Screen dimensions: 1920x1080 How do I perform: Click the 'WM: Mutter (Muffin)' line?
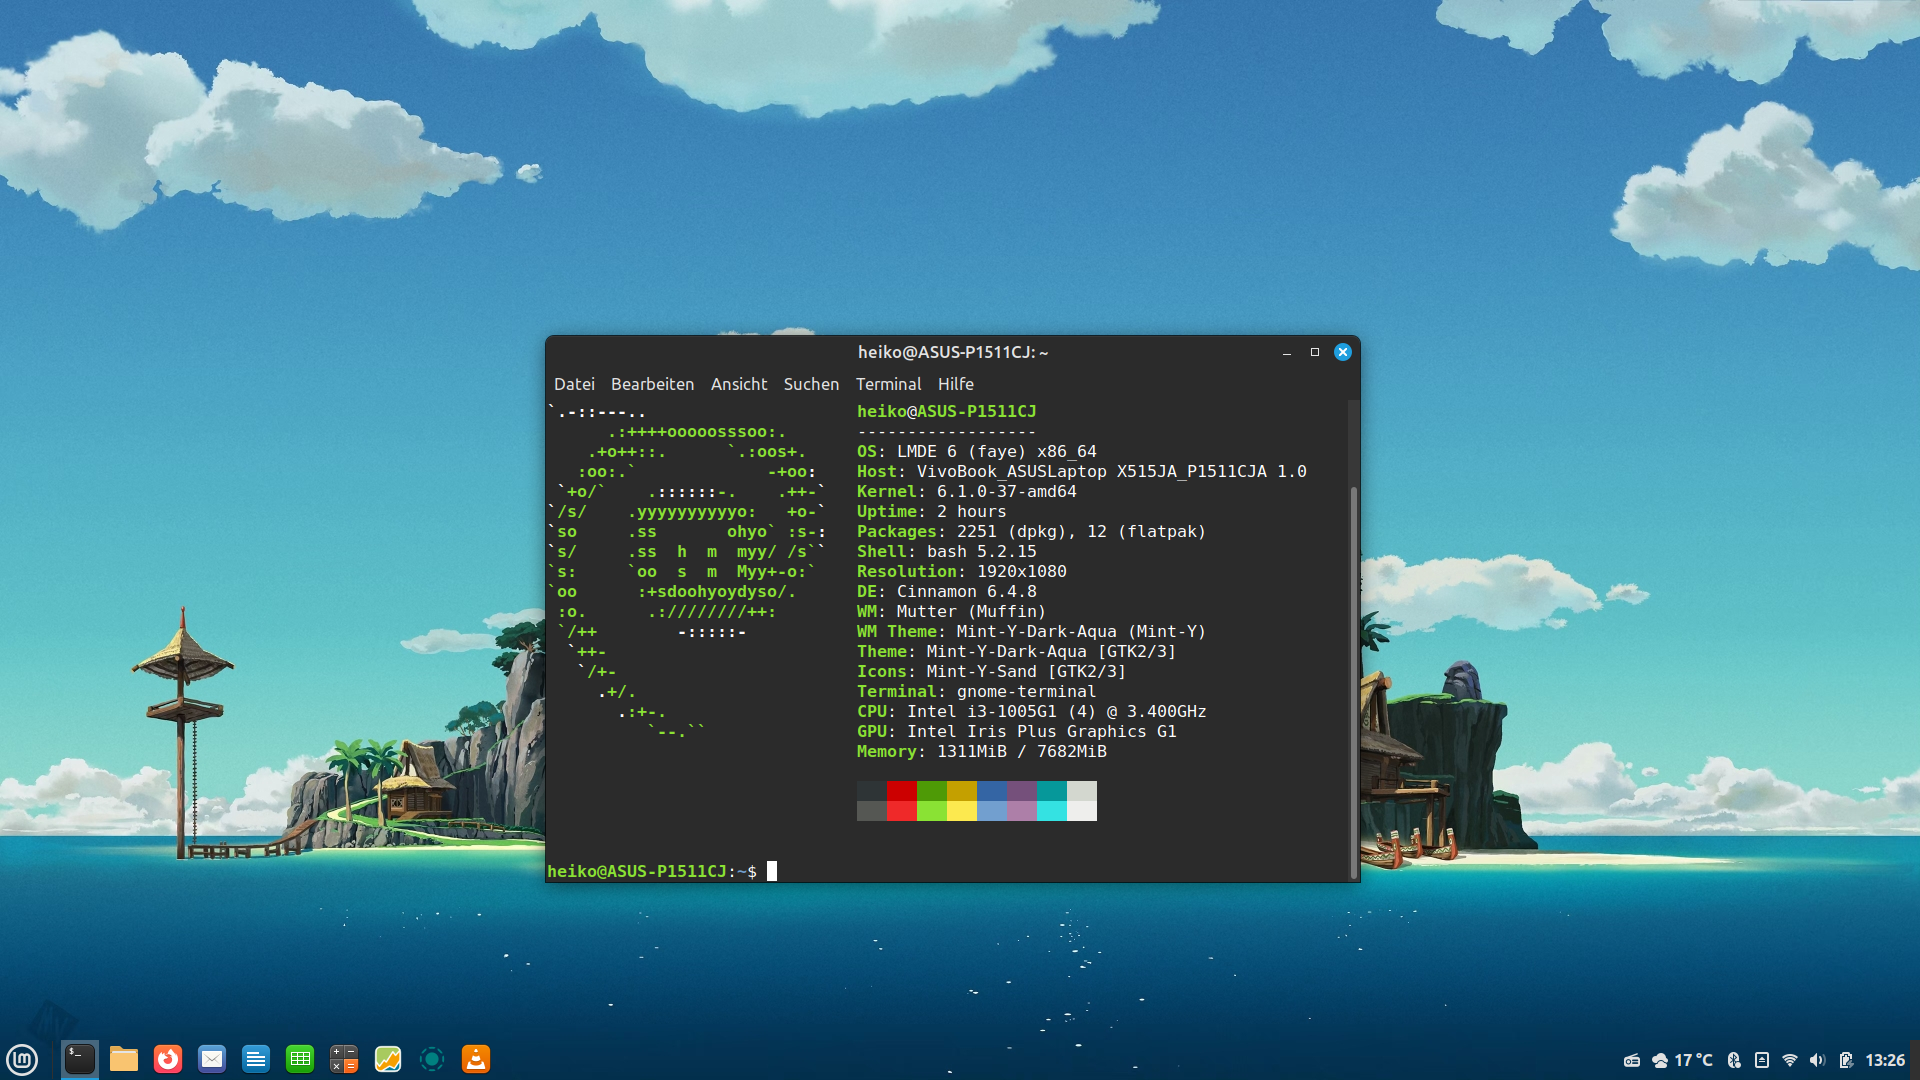click(x=951, y=611)
